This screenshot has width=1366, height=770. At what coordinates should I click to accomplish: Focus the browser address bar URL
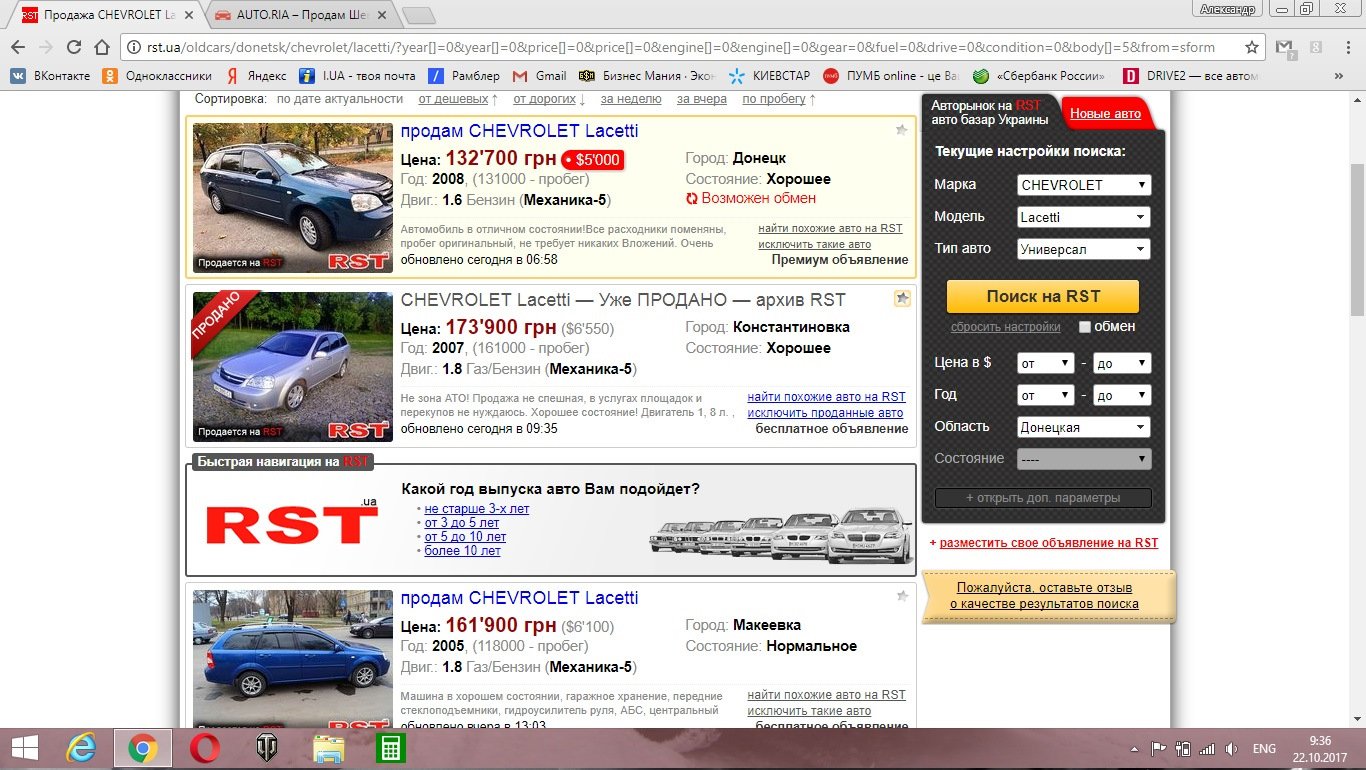[680, 47]
